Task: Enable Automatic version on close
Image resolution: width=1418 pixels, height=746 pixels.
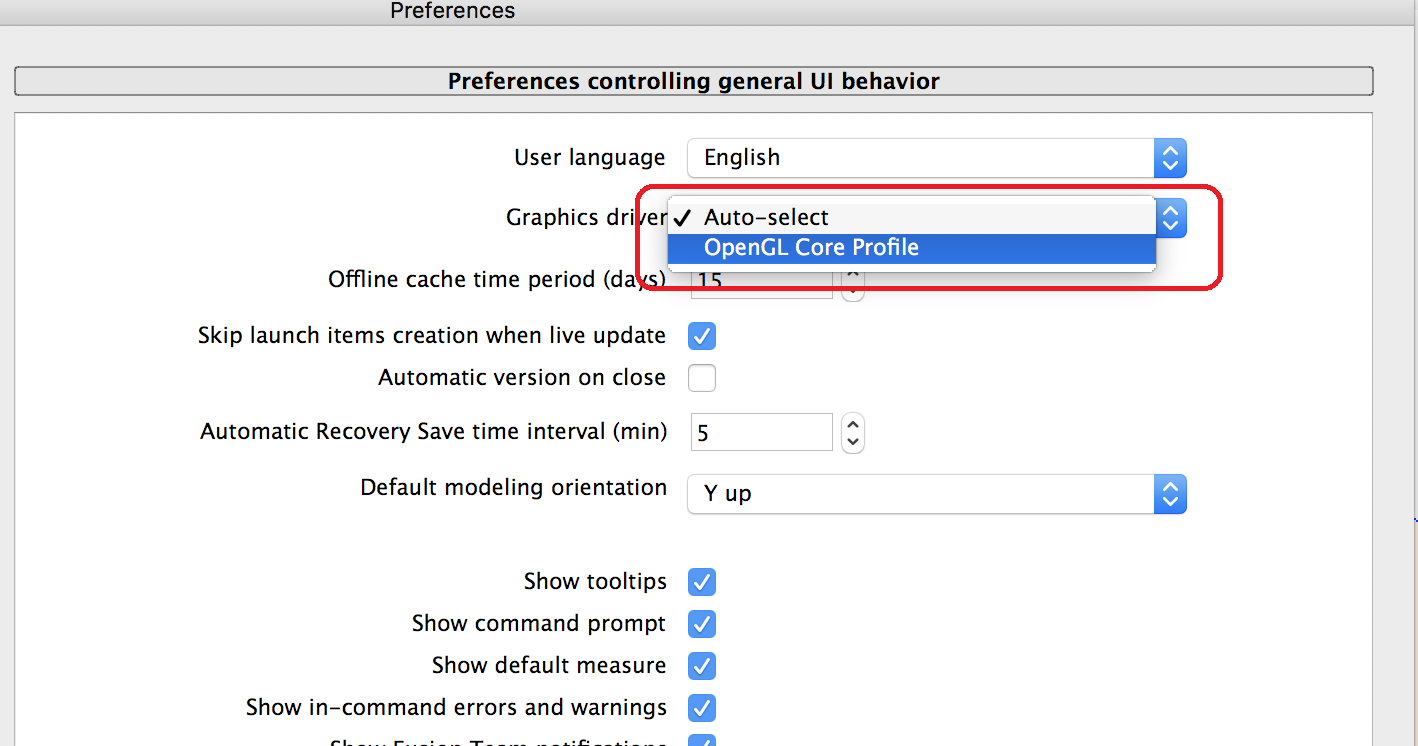Action: coord(702,378)
